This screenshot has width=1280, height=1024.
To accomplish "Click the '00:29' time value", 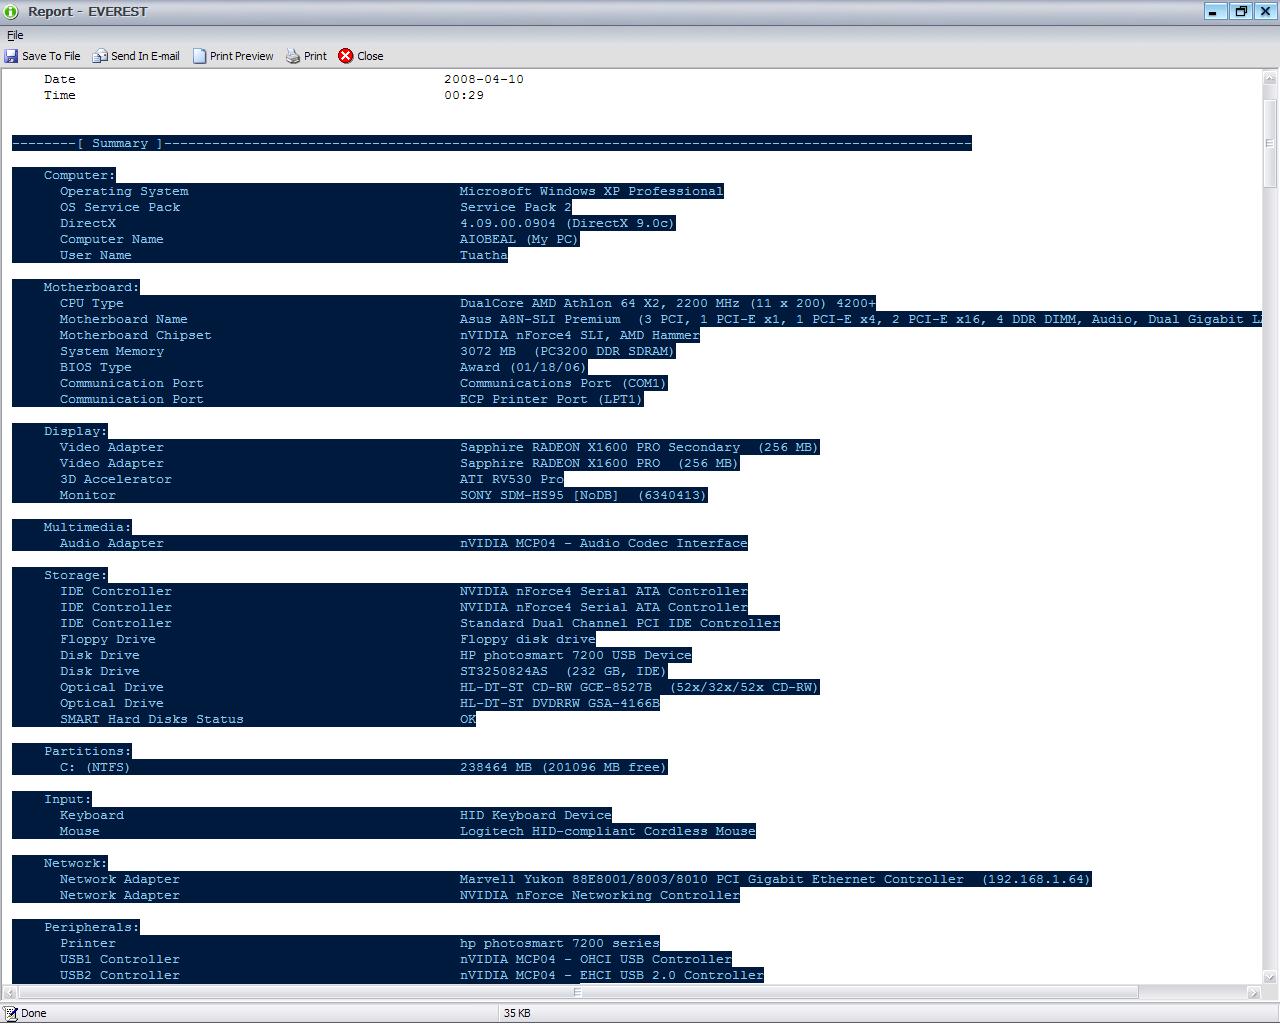I will pyautogui.click(x=464, y=95).
